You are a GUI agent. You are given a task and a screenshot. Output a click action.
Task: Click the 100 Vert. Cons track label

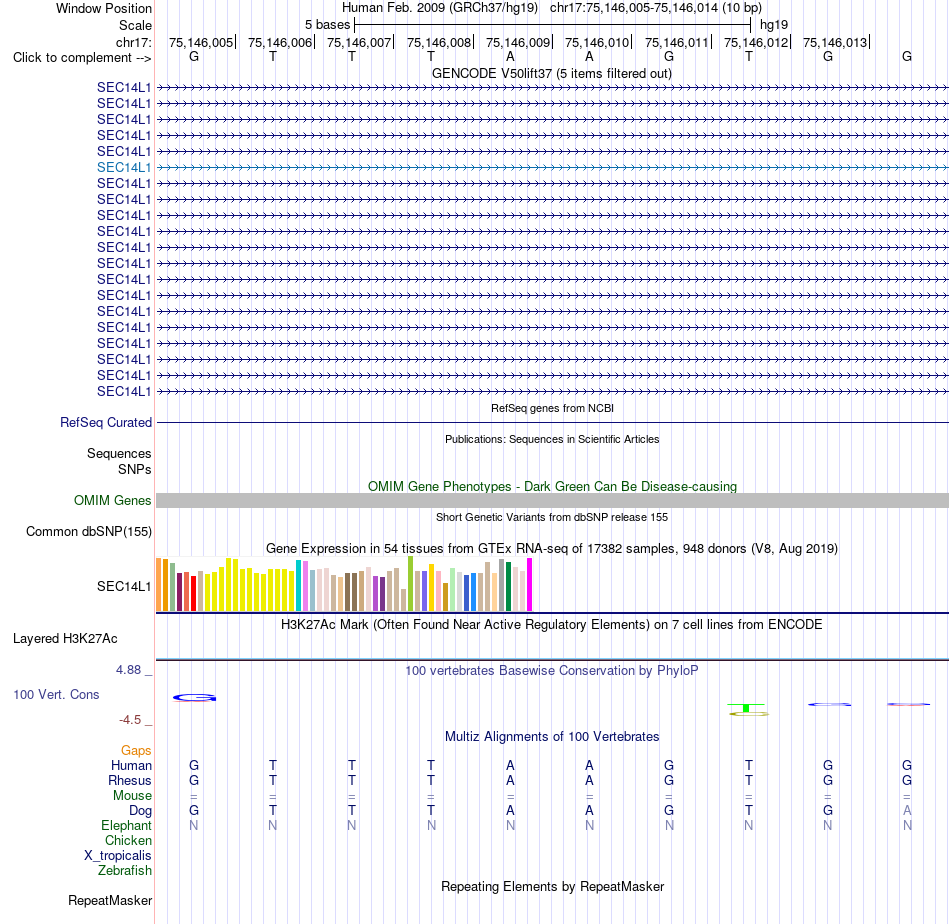click(56, 694)
